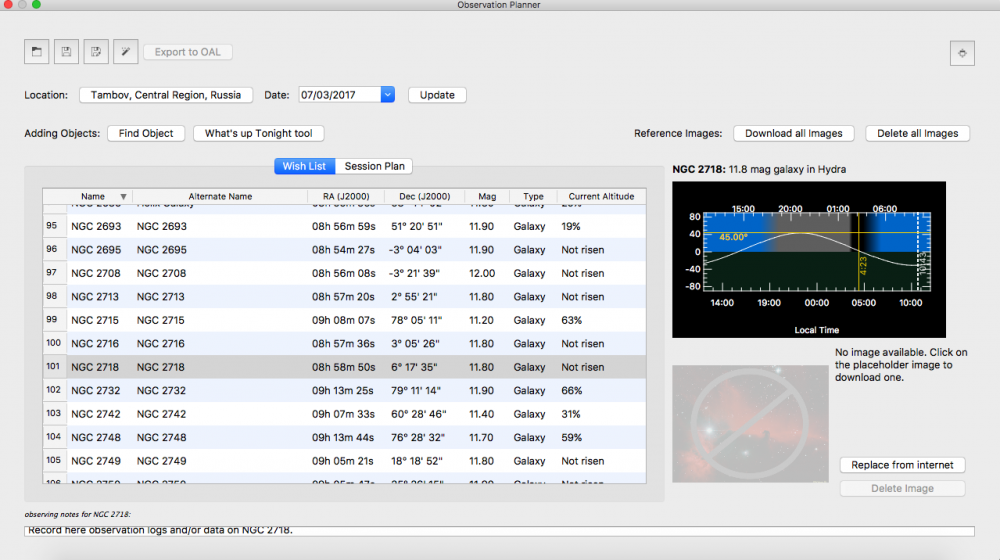Click the greyed Delete Image button
Viewport: 1000px width, 560px height.
[902, 489]
